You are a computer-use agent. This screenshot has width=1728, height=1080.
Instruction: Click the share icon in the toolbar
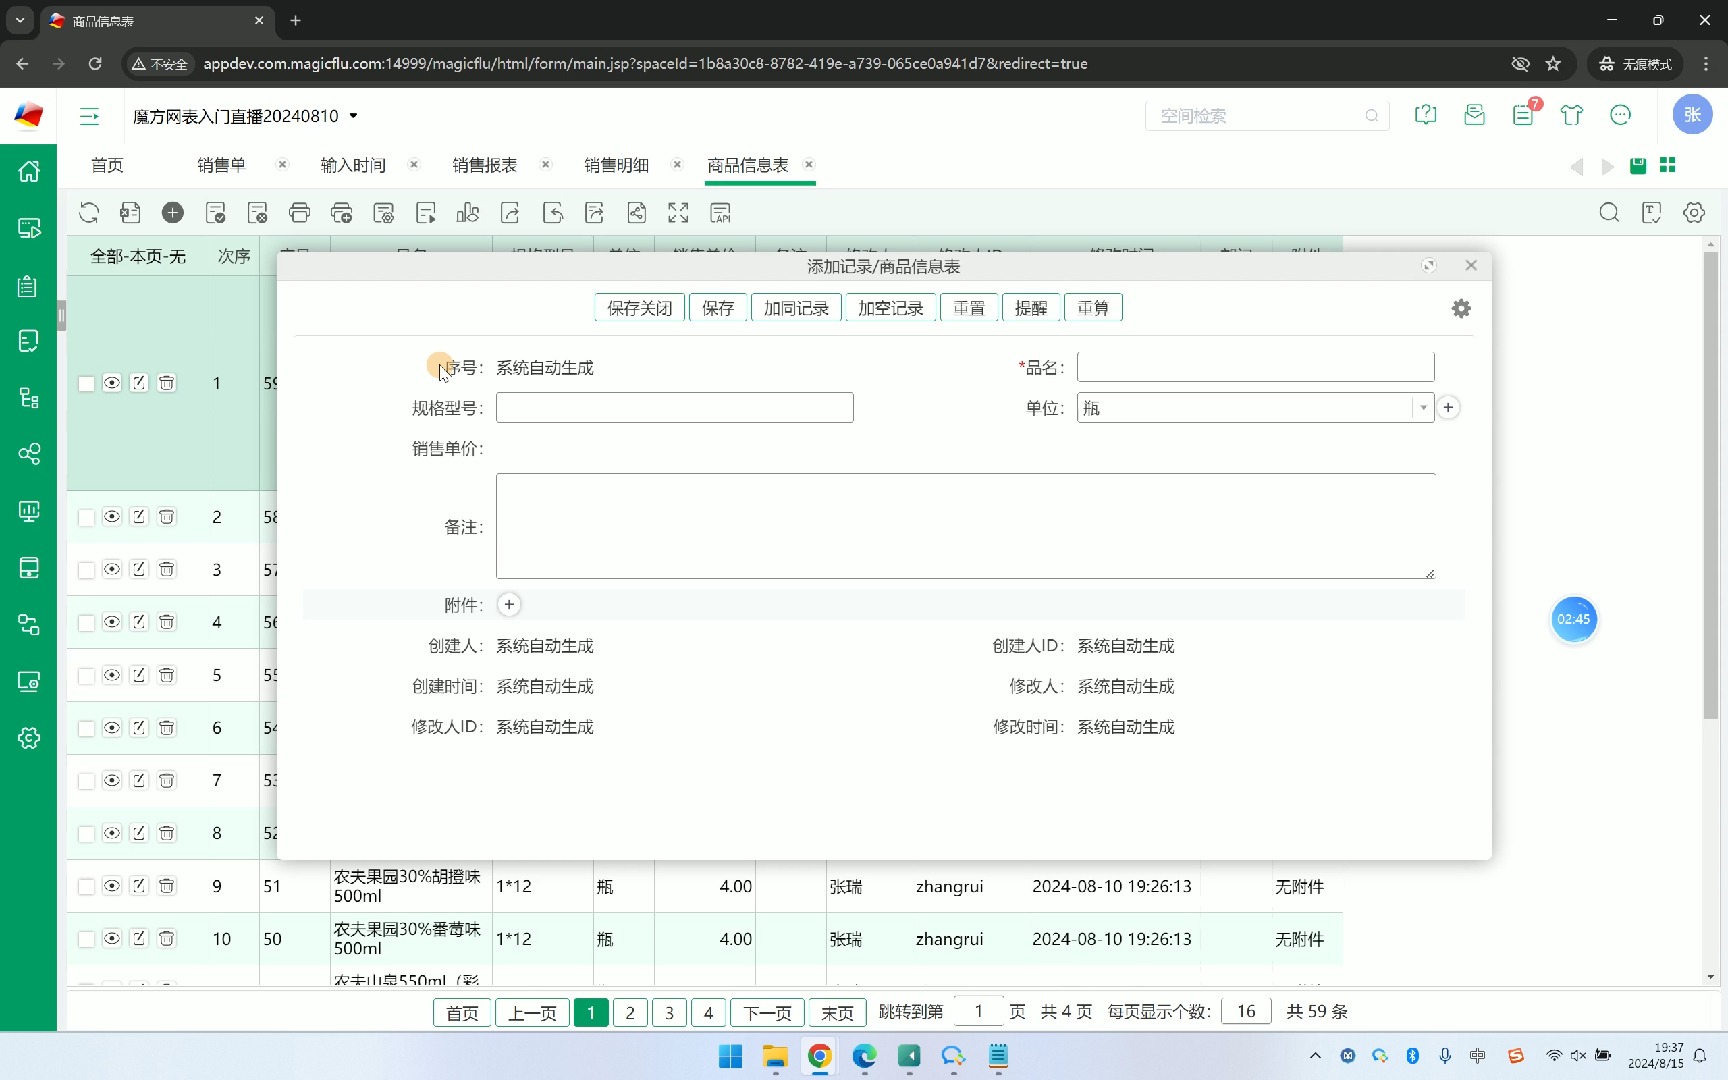636,212
